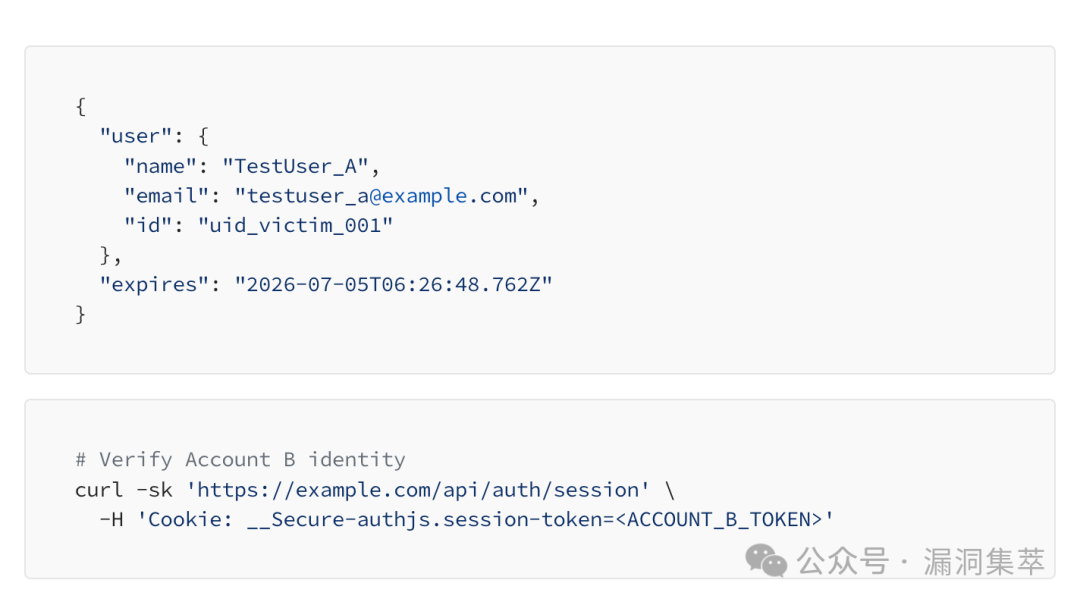Click the expiry timestamp 2026-07-05T06:26:48.762Z

393,285
